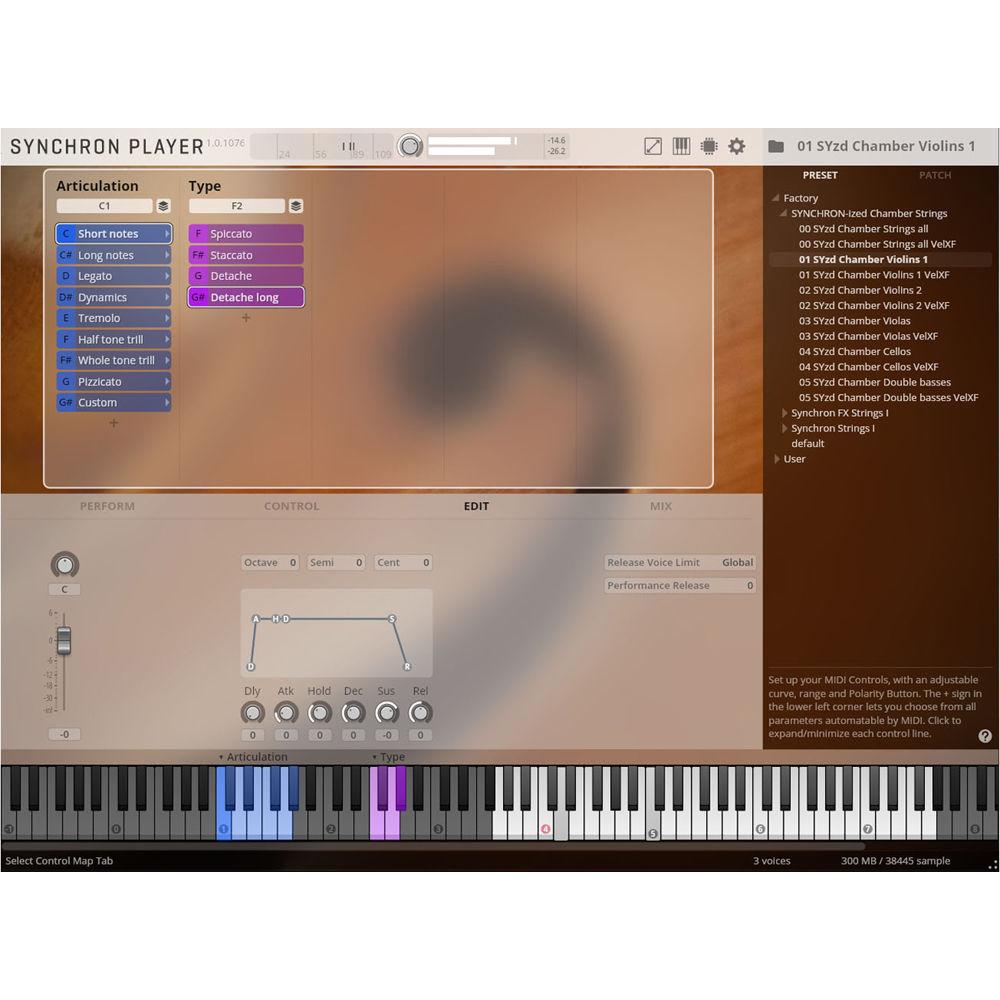This screenshot has width=1000, height=1000.
Task: Select the Staccato type
Action: [x=243, y=254]
